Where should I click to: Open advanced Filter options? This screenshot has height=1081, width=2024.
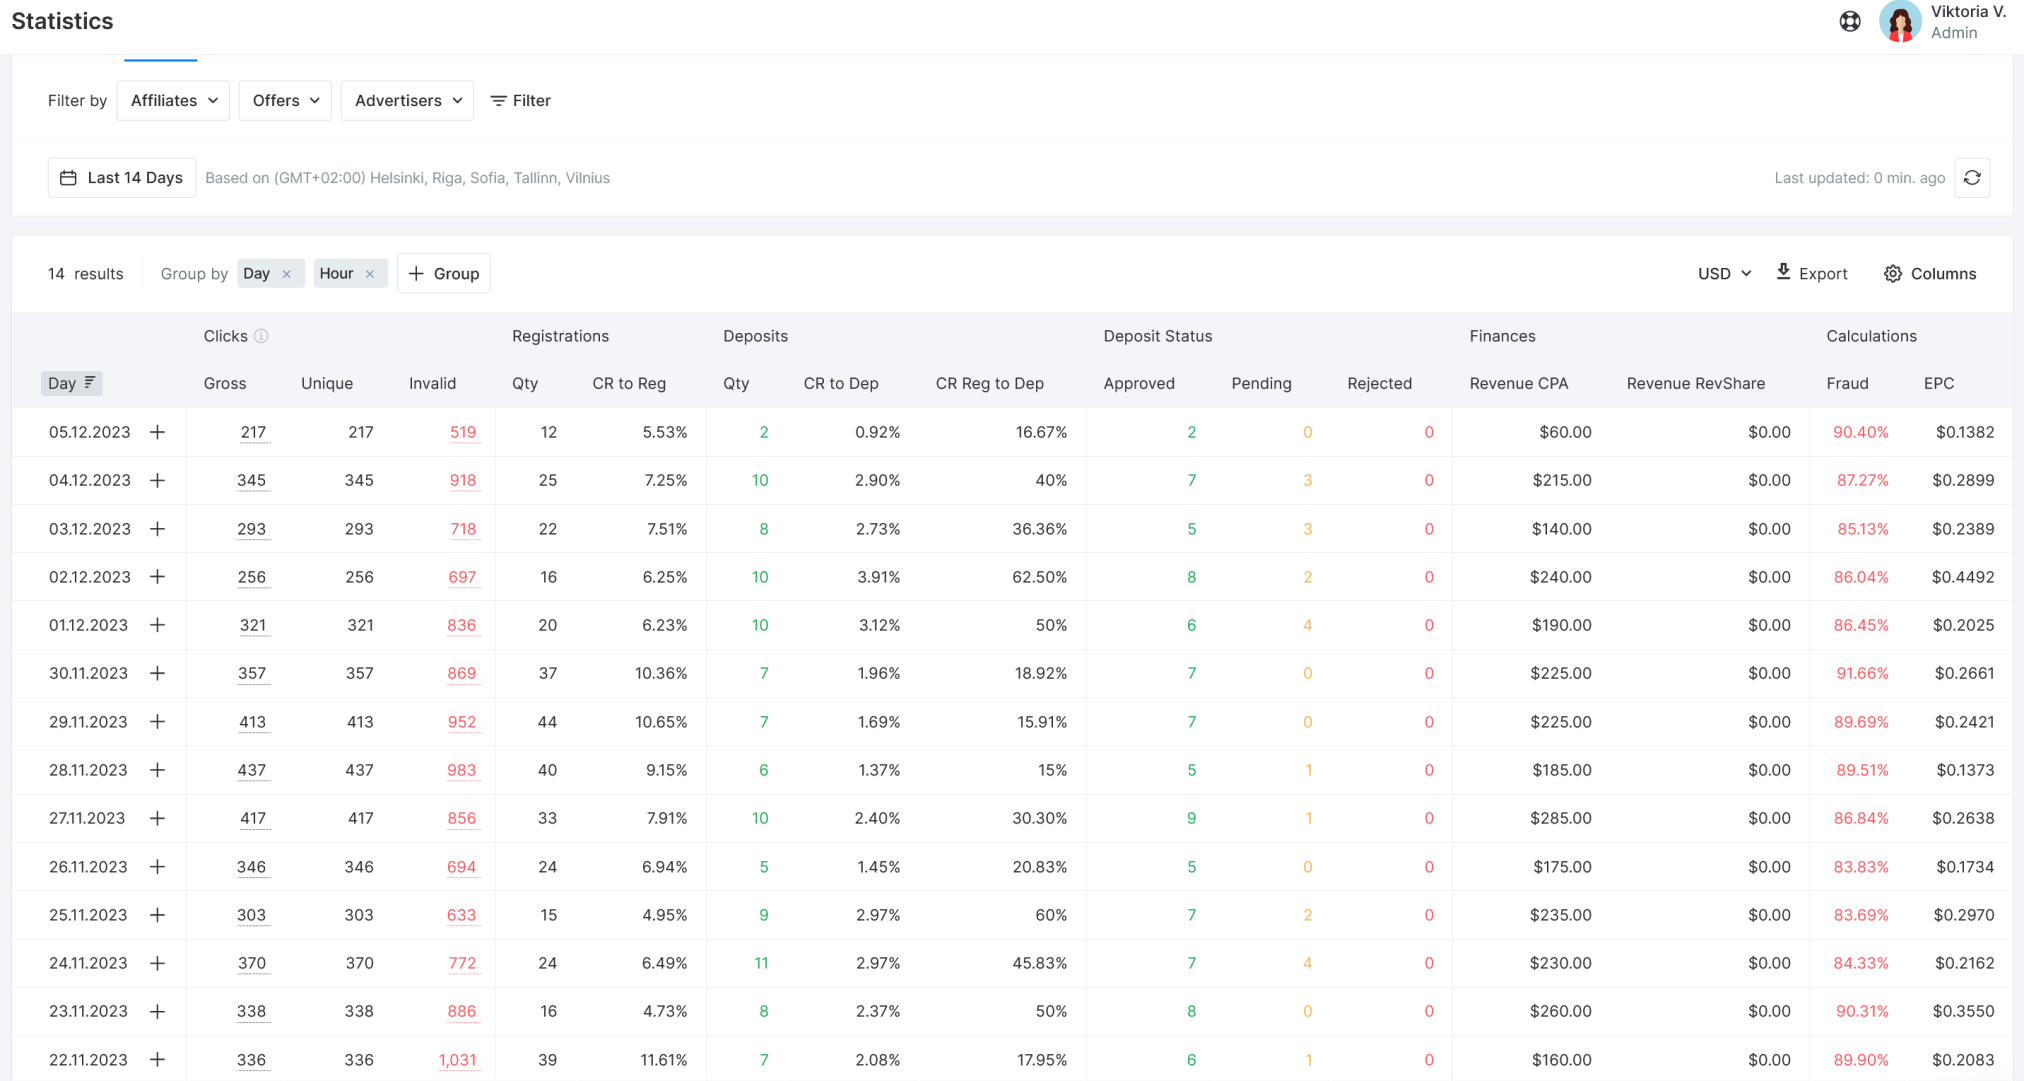coord(520,100)
